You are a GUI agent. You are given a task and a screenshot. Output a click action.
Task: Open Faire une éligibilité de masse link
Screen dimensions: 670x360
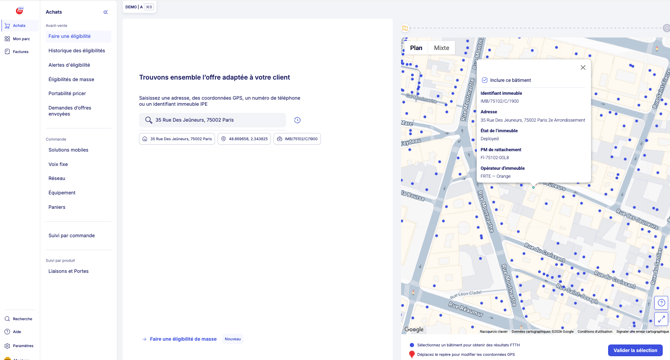tap(183, 339)
